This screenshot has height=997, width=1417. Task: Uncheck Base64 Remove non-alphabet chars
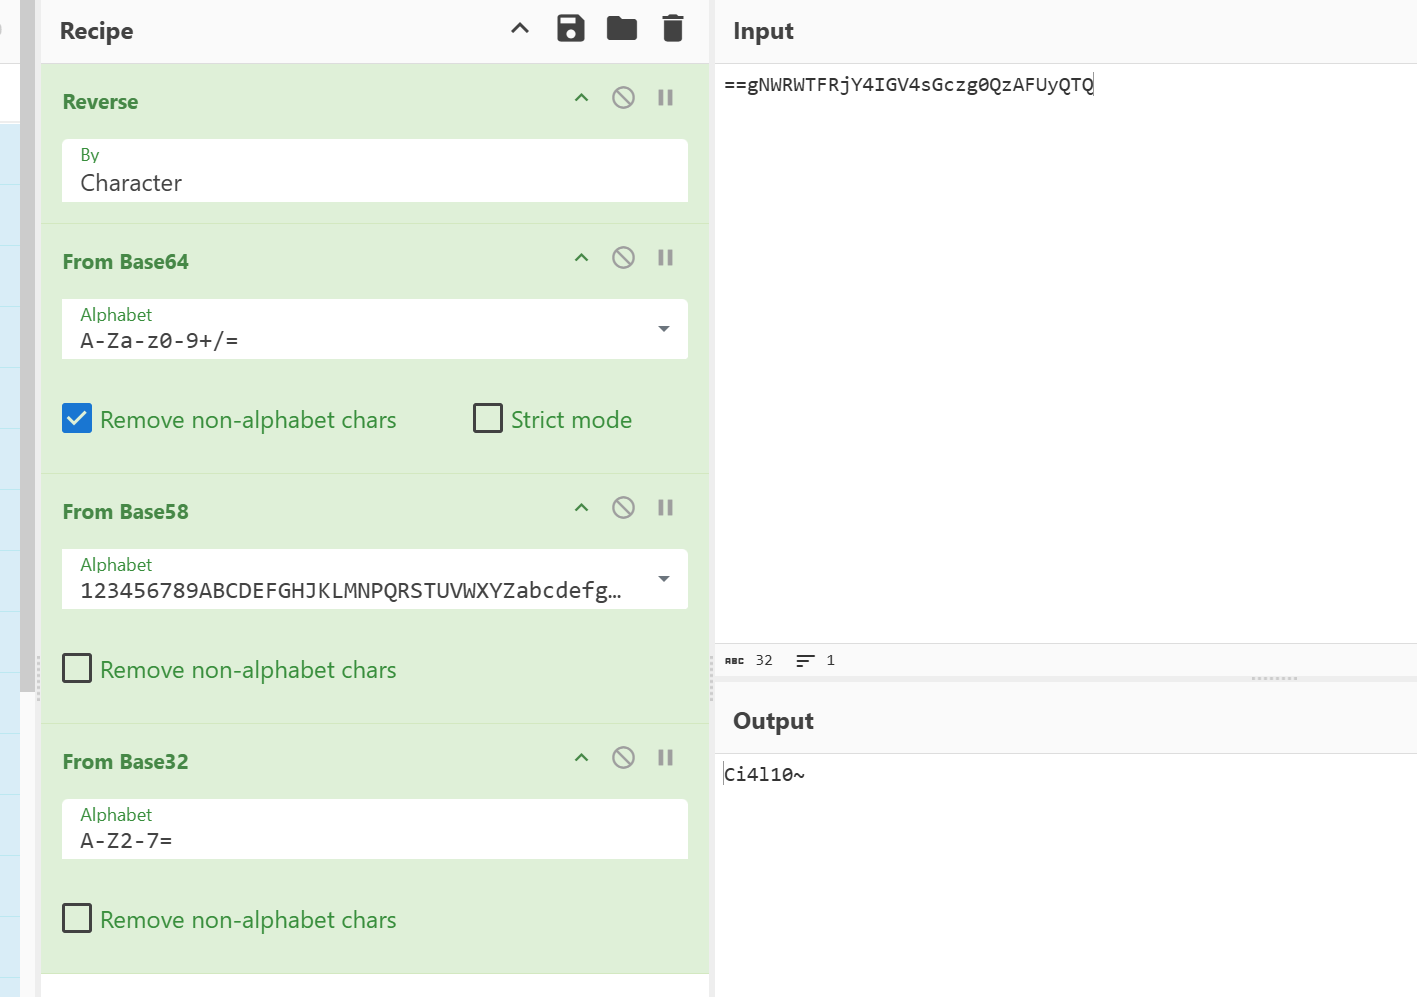click(x=77, y=419)
